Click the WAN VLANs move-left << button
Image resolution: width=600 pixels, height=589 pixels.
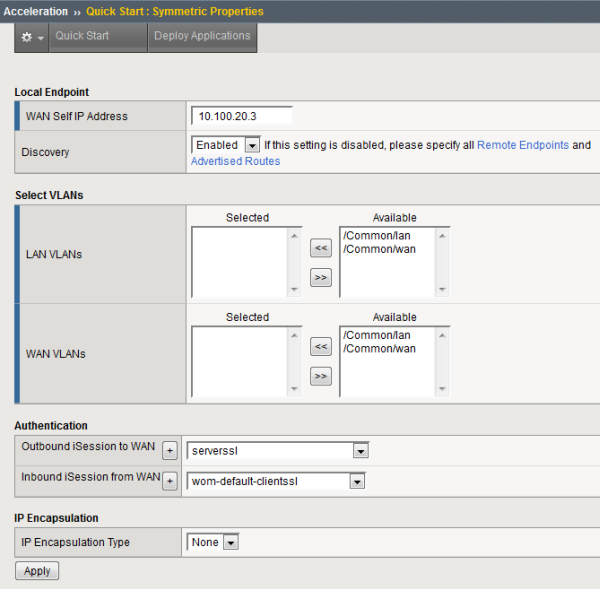(x=320, y=347)
